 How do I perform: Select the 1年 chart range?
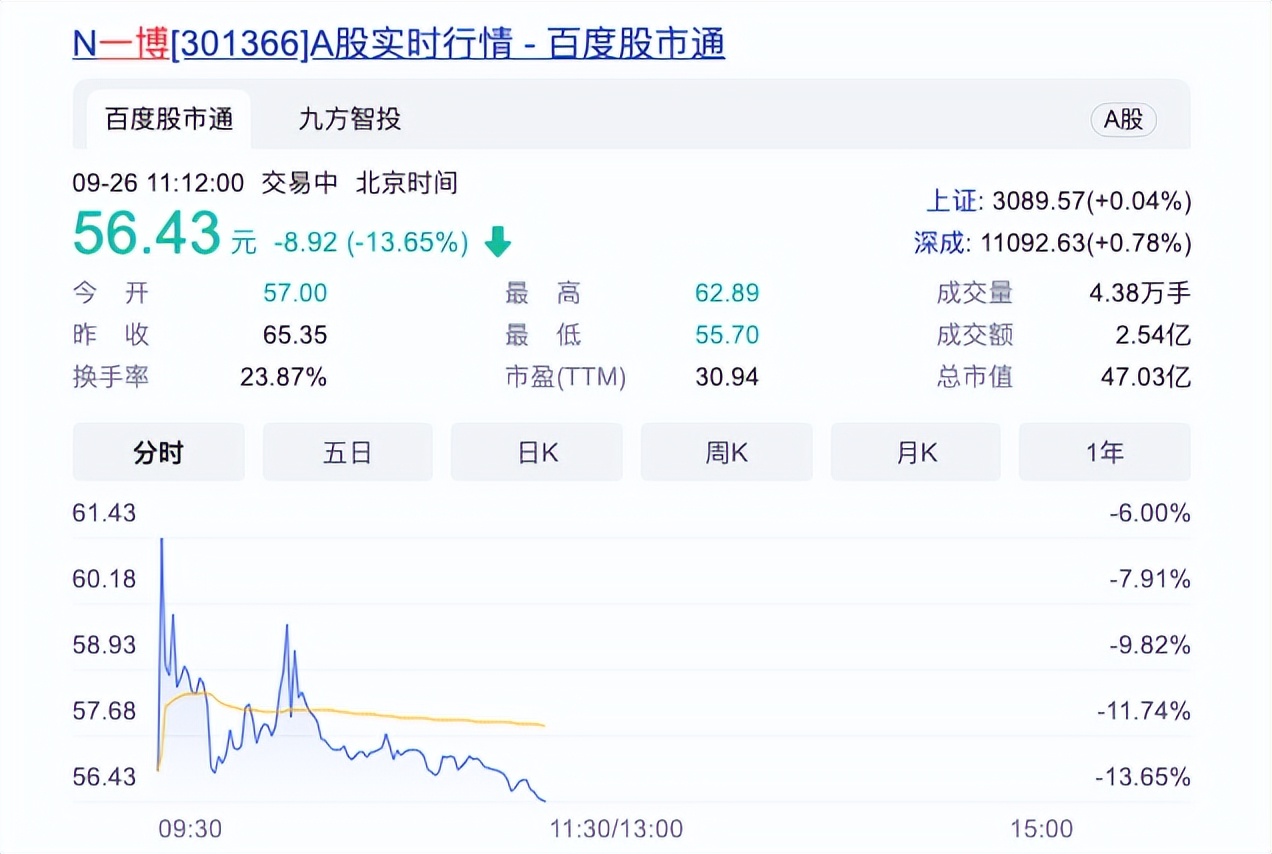tap(1104, 453)
